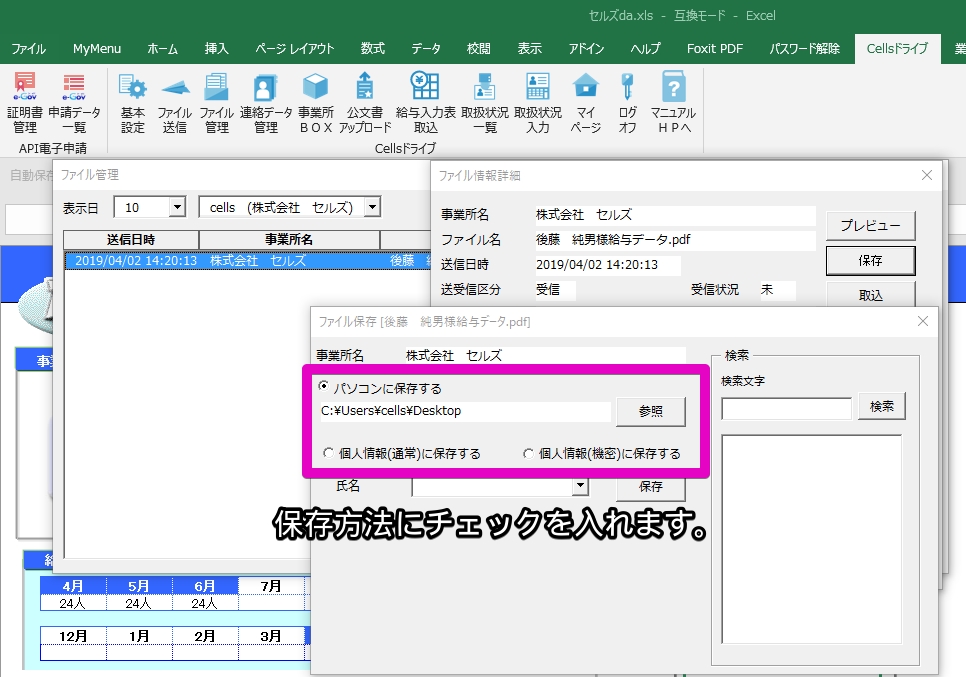Image resolution: width=966 pixels, height=677 pixels.
Task: Expand 表示日 dropdown showing 10
Action: pyautogui.click(x=177, y=207)
